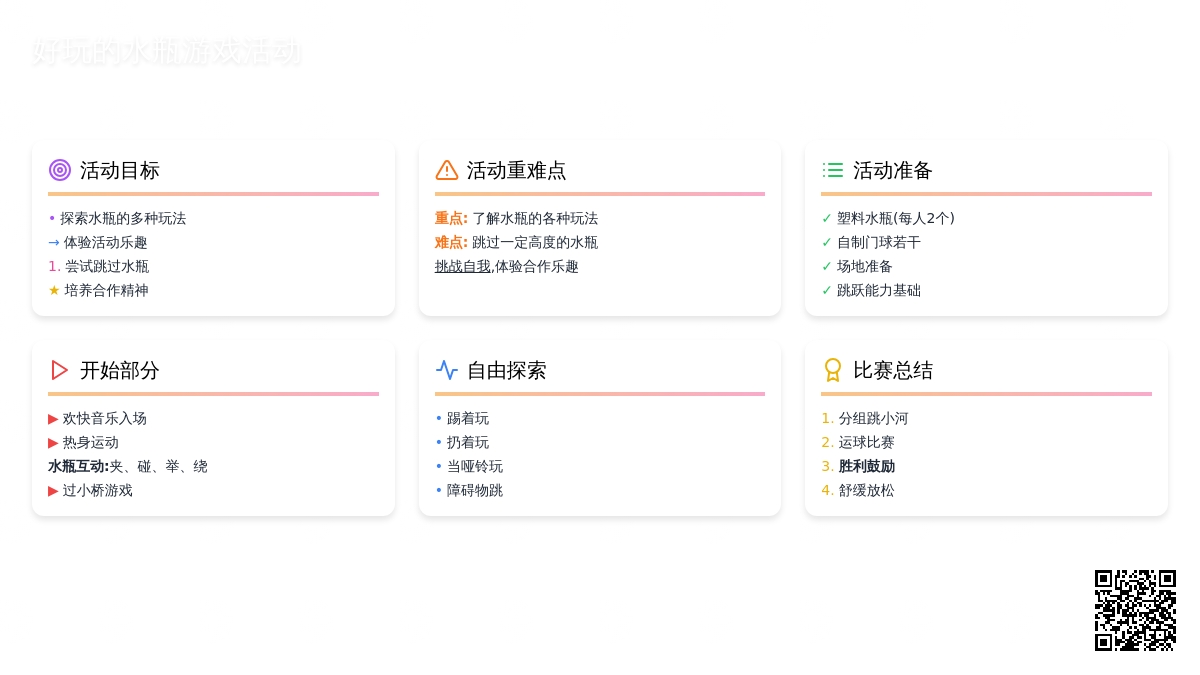This screenshot has width=1200, height=675.
Task: Click the line 运球比赛
Action: tap(867, 442)
